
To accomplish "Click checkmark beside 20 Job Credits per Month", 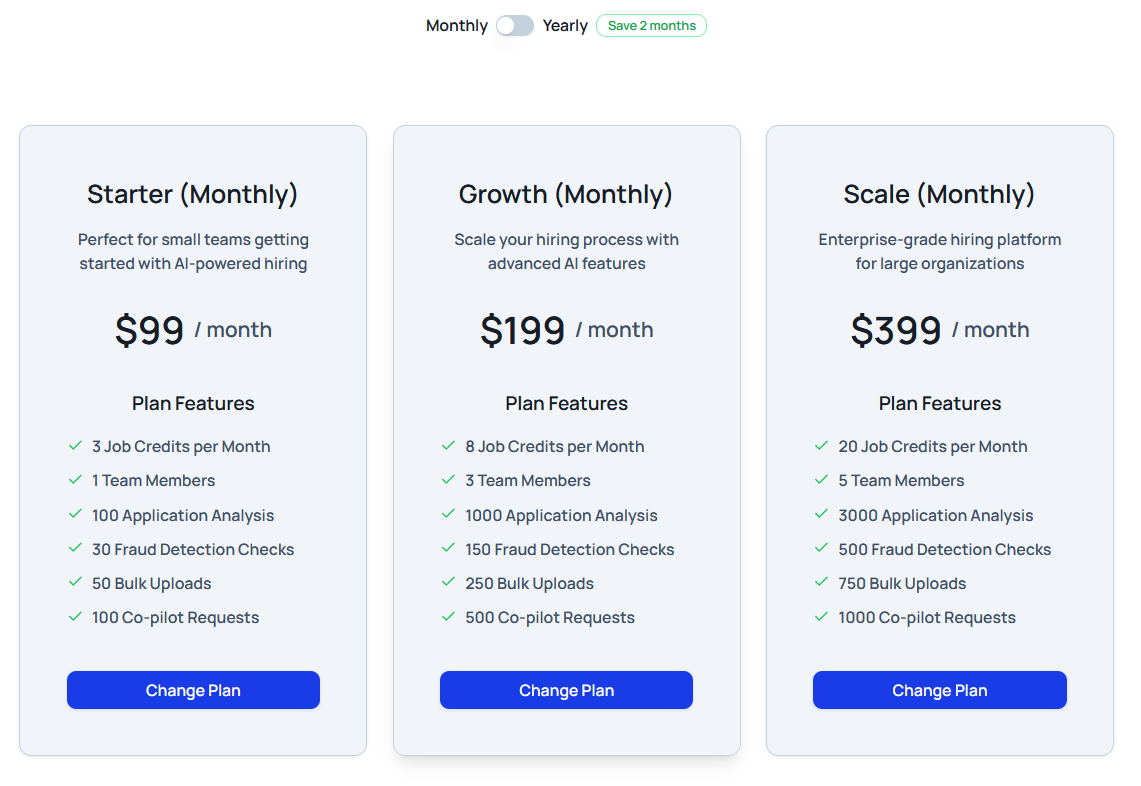I will [821, 446].
